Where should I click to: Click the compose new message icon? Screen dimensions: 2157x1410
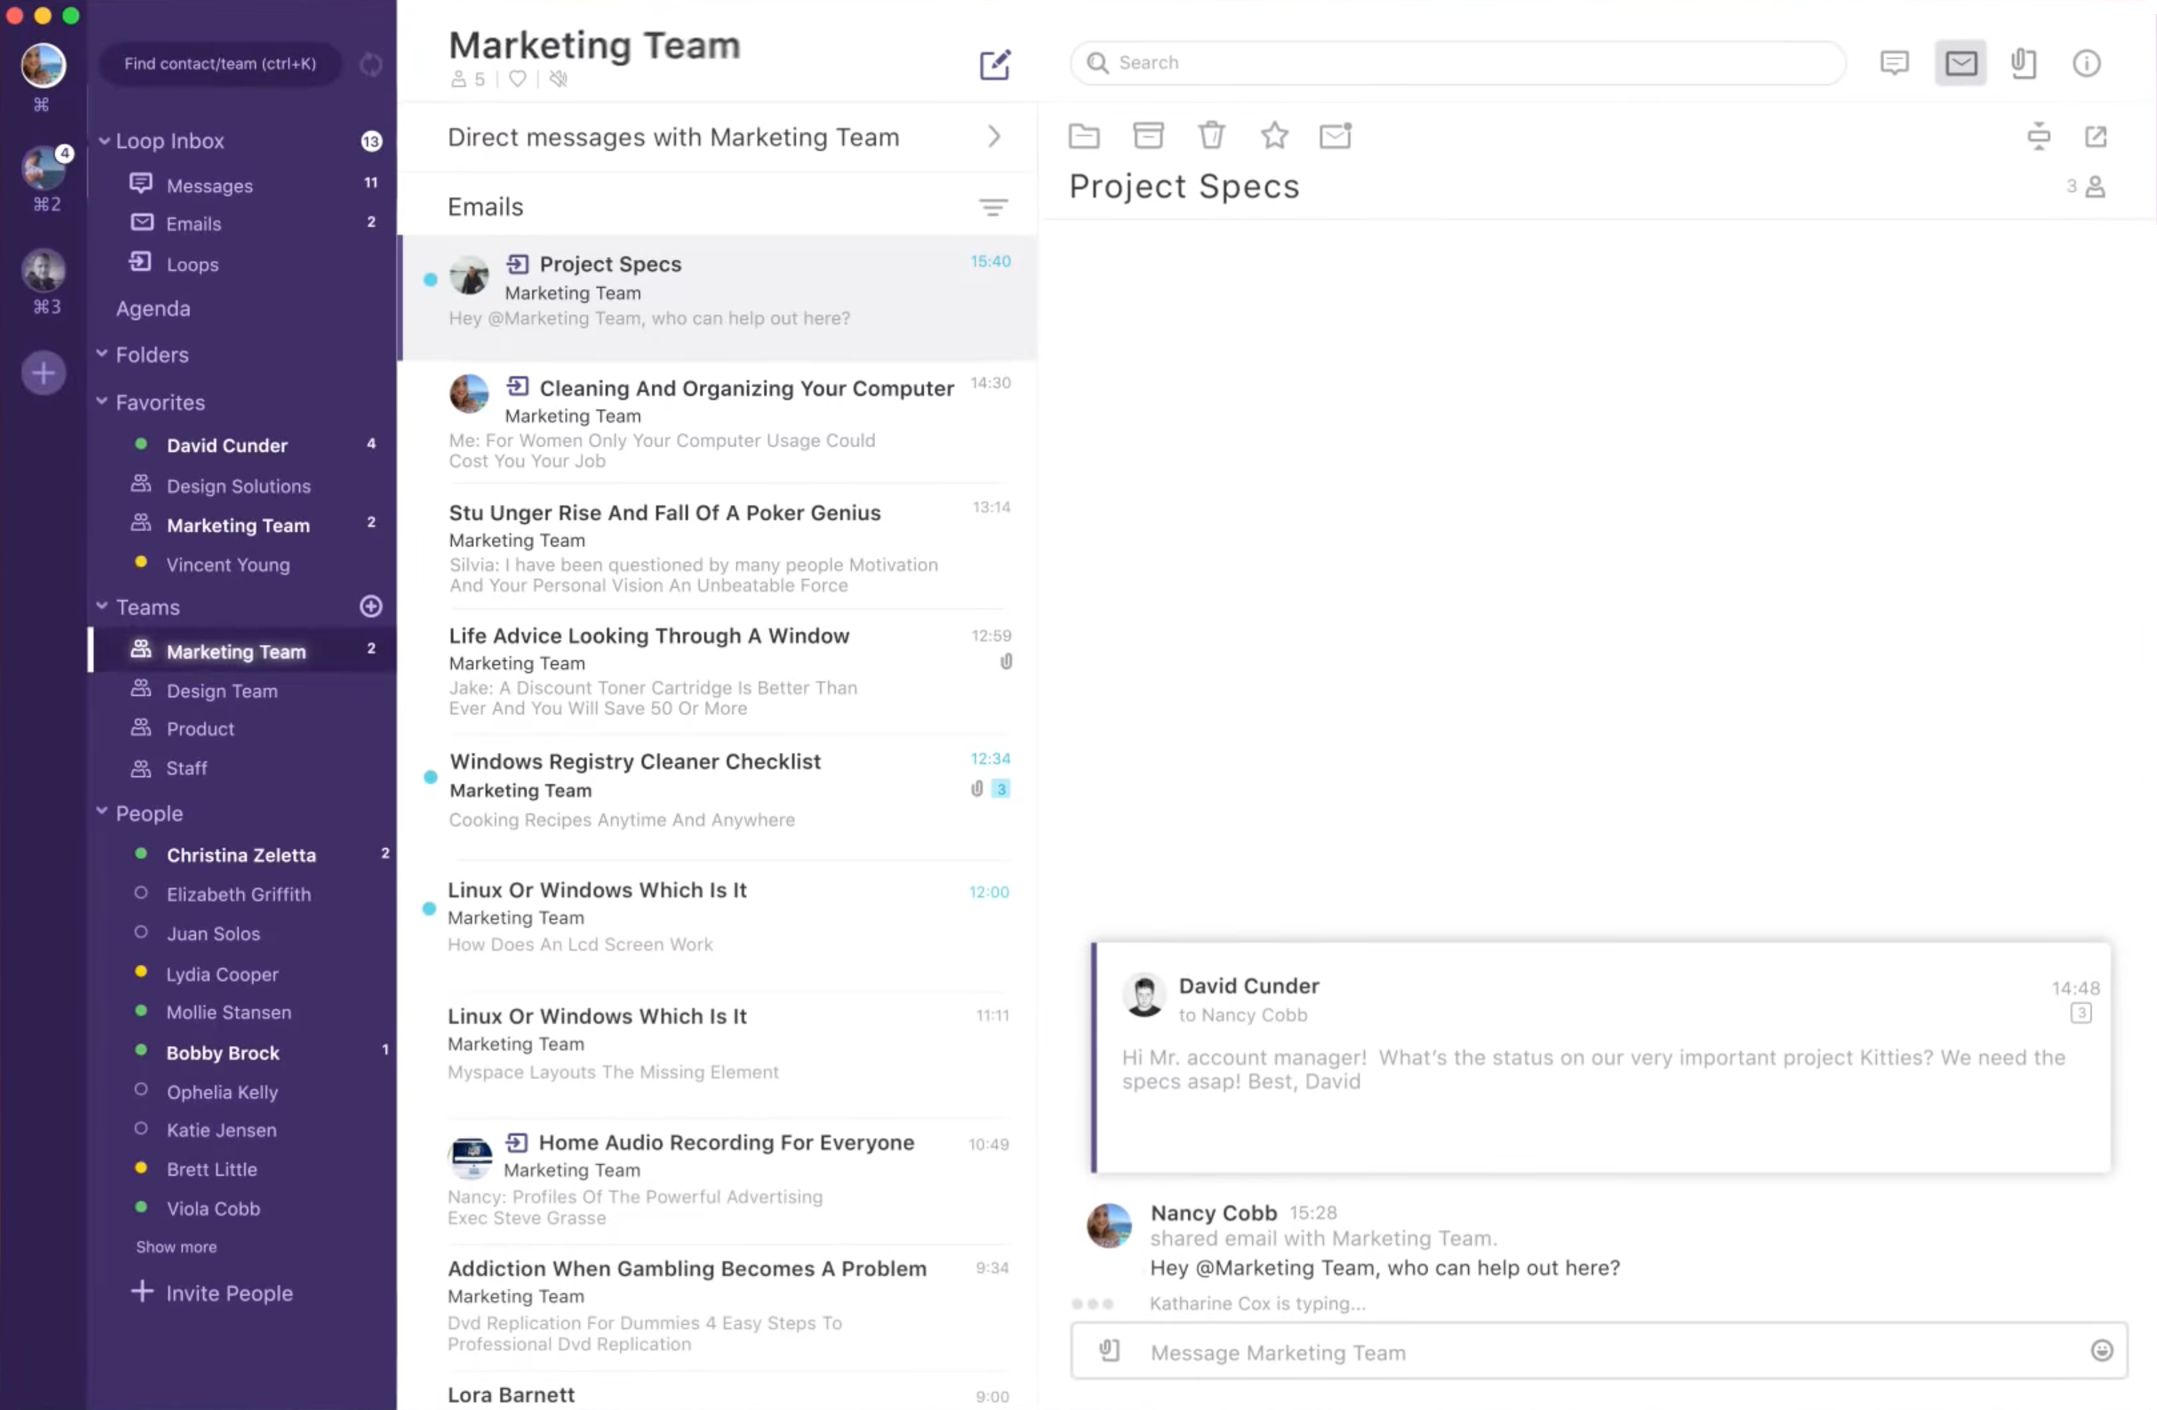(x=994, y=65)
